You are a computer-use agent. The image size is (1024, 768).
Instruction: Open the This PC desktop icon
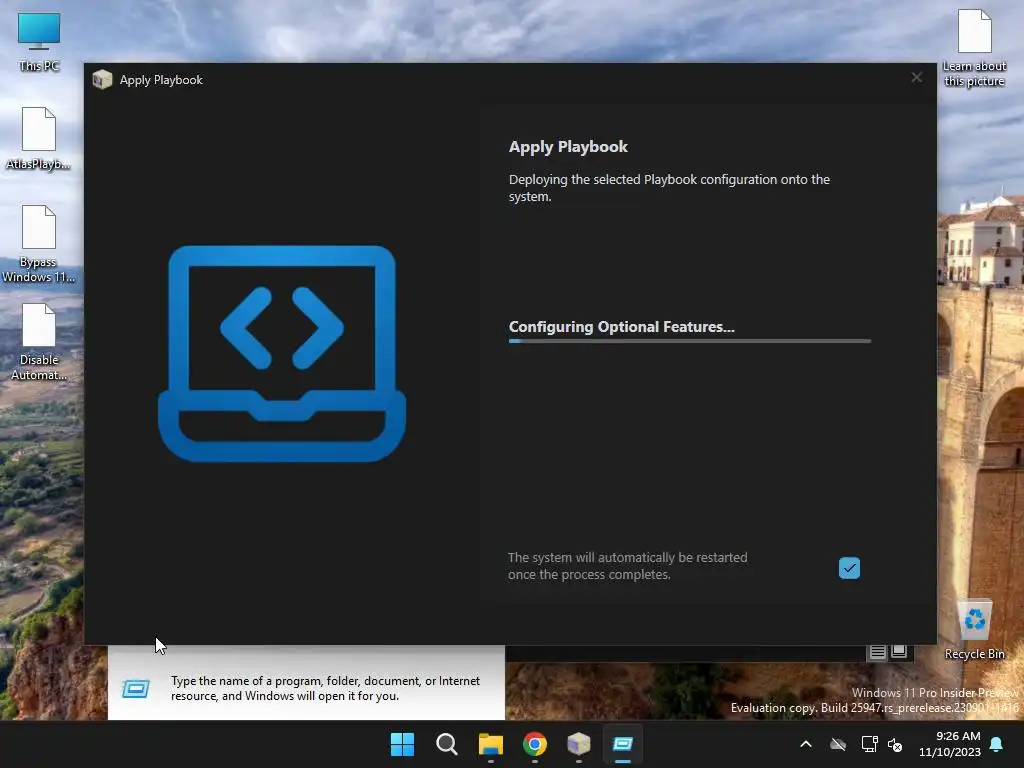point(39,42)
